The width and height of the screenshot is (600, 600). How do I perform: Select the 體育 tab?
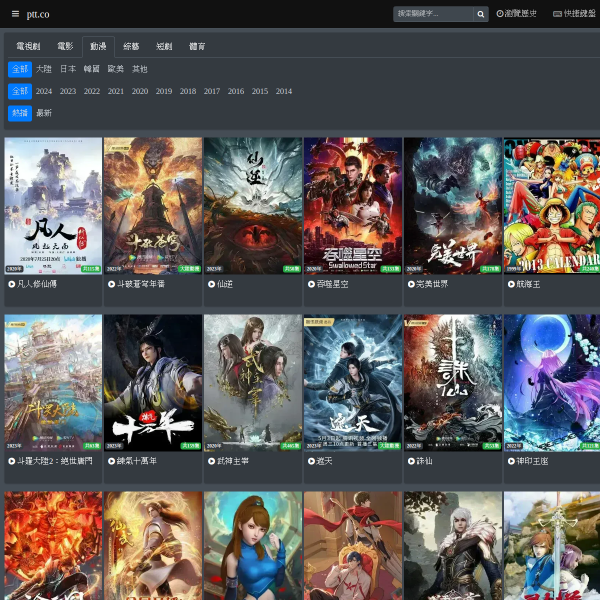197,46
